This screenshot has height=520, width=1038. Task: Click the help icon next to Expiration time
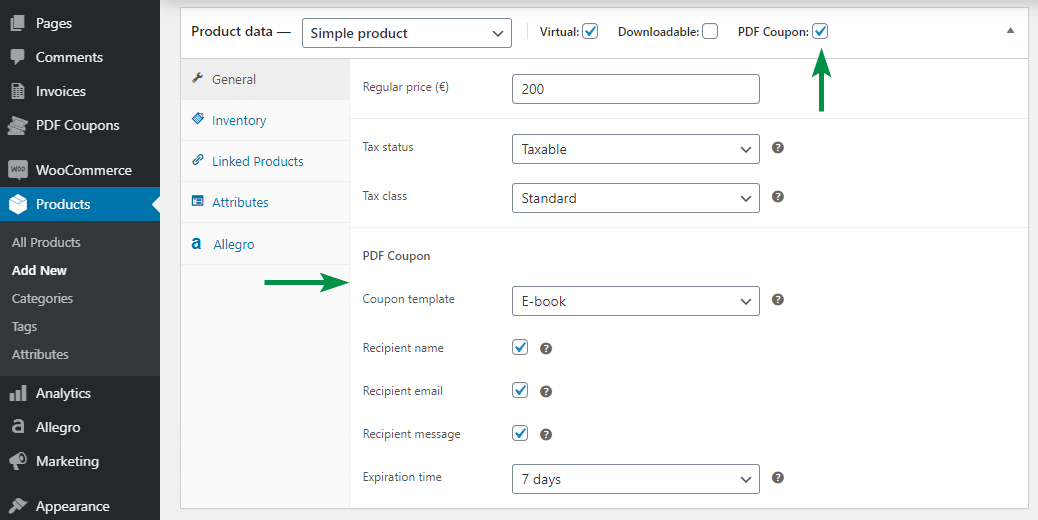[x=778, y=478]
